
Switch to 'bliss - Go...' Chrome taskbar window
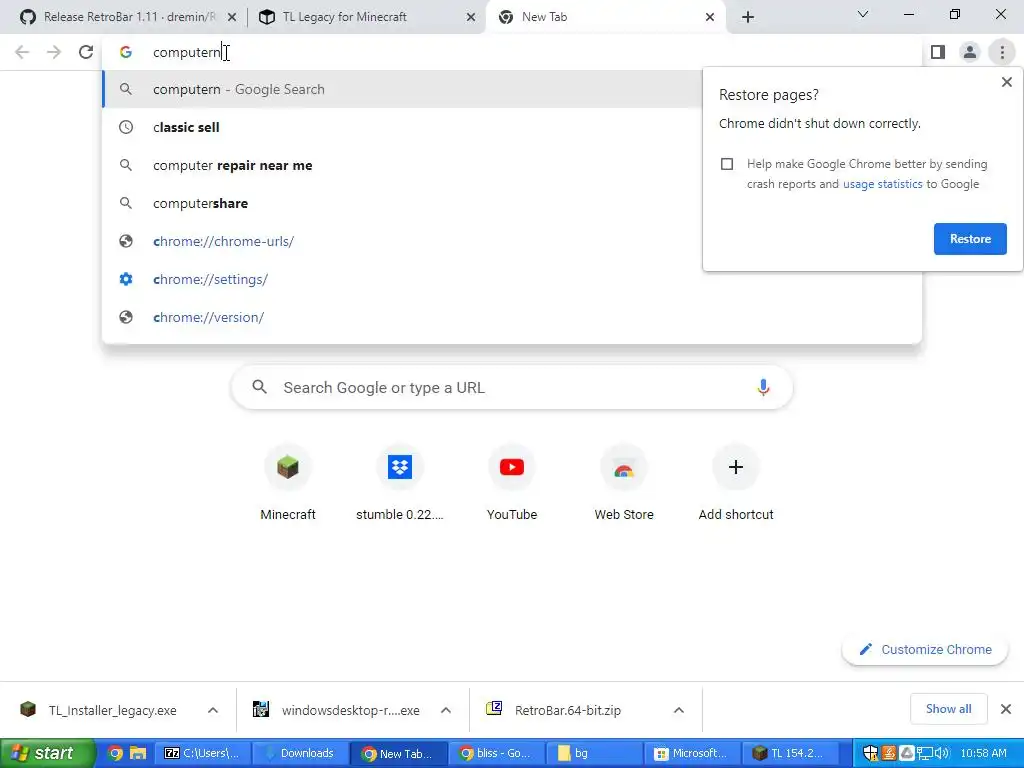[496, 753]
